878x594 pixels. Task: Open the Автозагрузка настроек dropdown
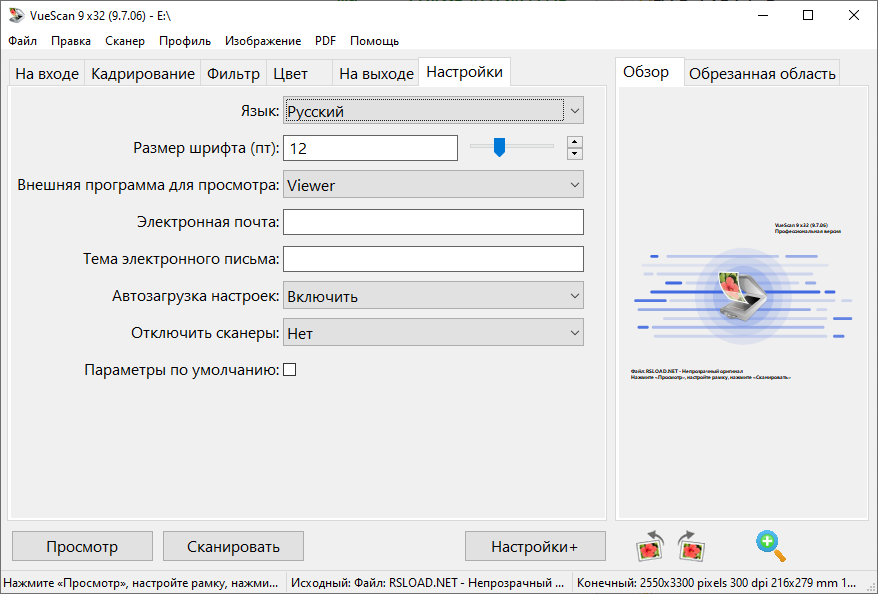point(433,296)
